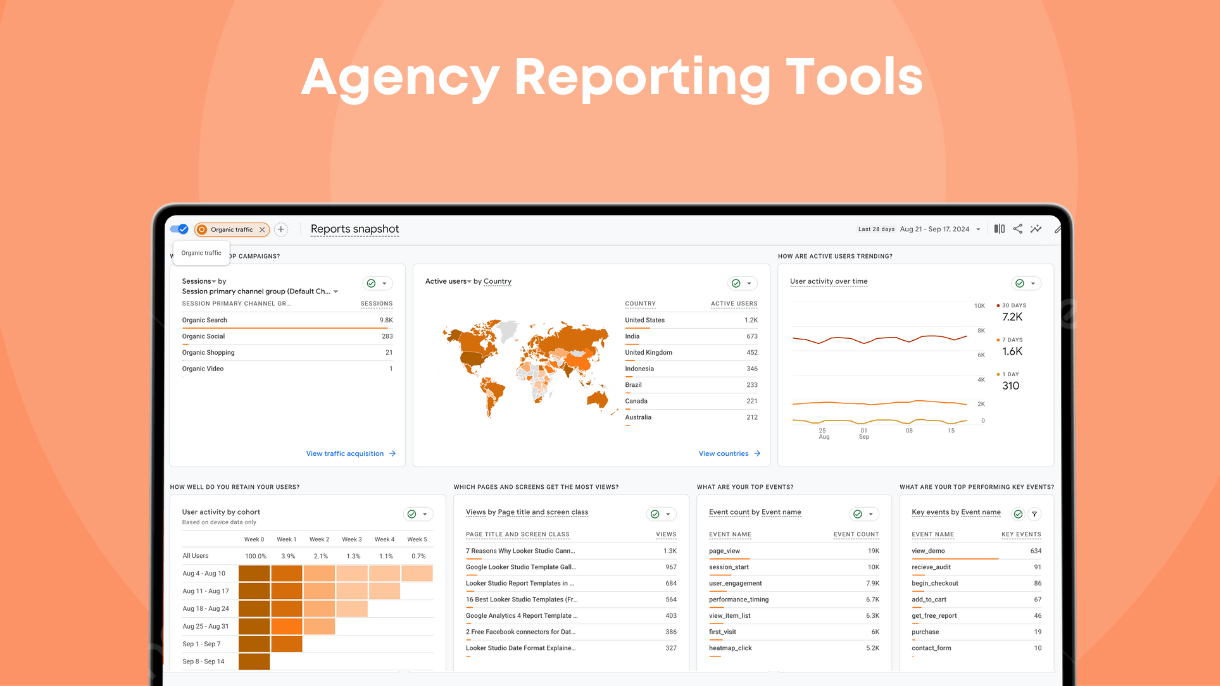The width and height of the screenshot is (1220, 686).
Task: Select get_free_report key event row
Action: tap(976, 616)
